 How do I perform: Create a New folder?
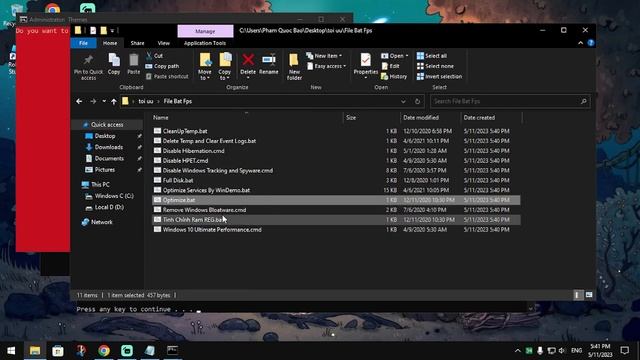coord(294,66)
